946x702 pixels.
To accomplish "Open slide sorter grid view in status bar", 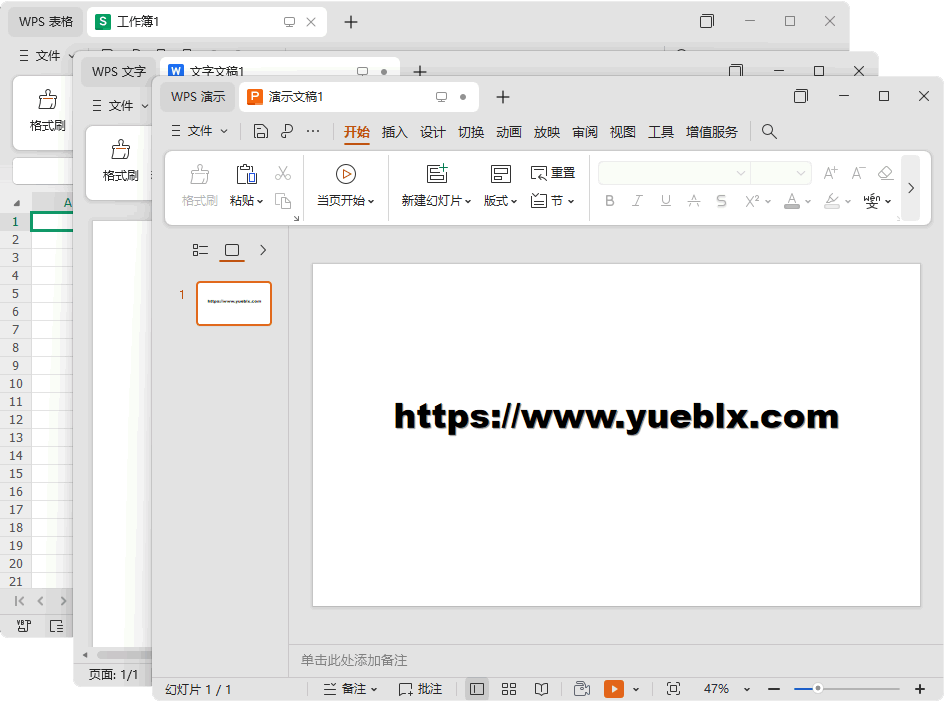I will 509,689.
